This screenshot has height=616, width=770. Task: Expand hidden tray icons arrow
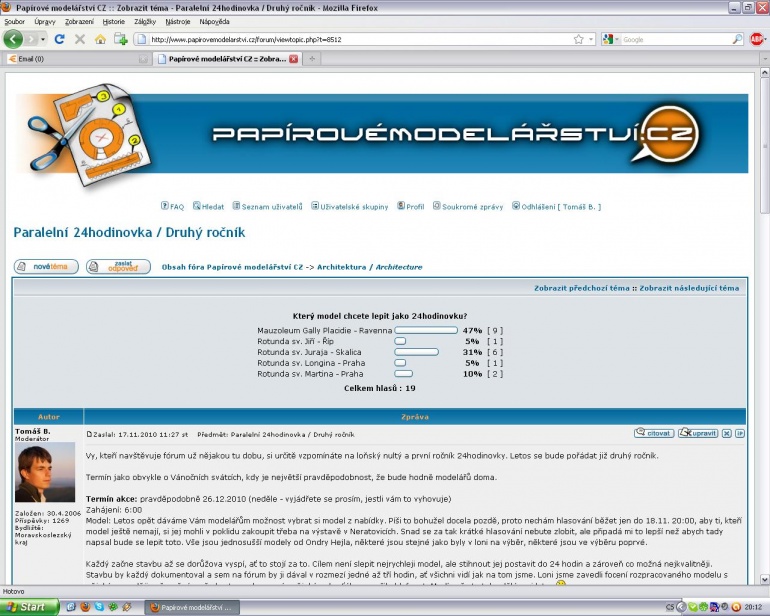click(x=681, y=608)
